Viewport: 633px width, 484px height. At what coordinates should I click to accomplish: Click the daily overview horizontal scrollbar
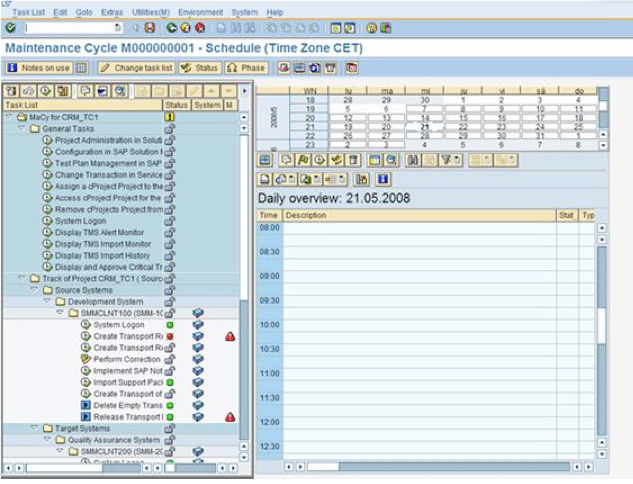click(439, 467)
